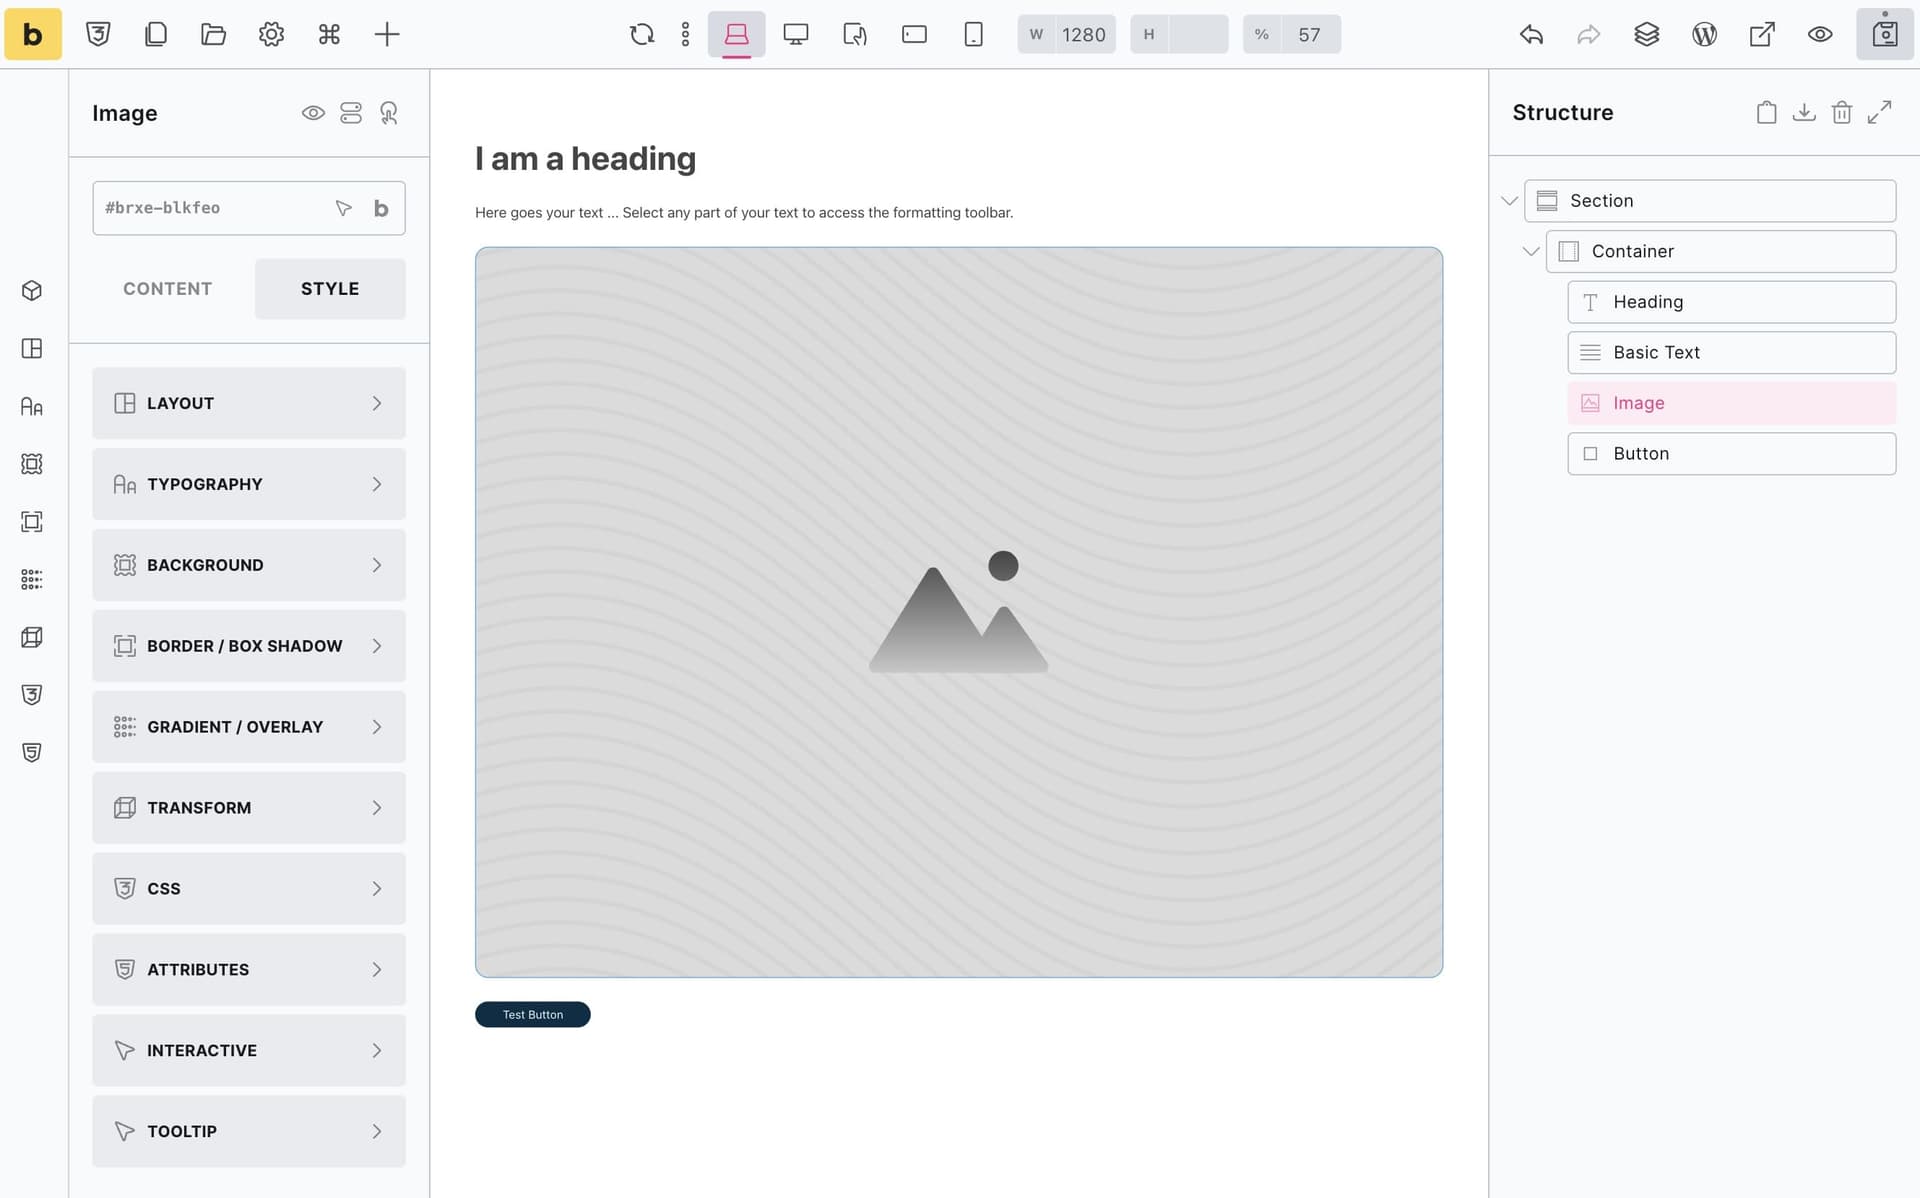Select the mobile portrait breakpoint icon
This screenshot has width=1920, height=1198.
click(x=973, y=34)
